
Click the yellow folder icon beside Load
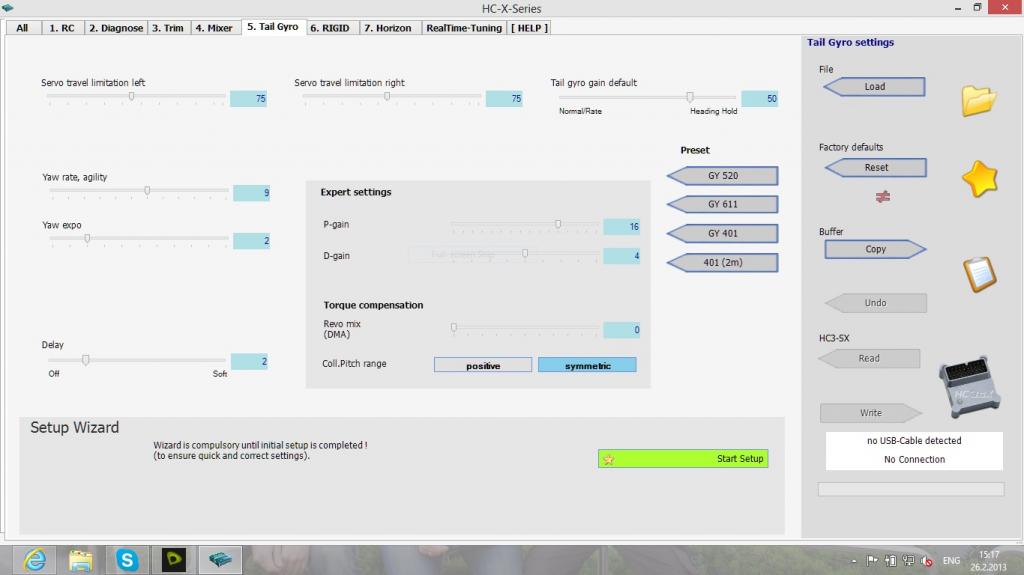click(979, 100)
